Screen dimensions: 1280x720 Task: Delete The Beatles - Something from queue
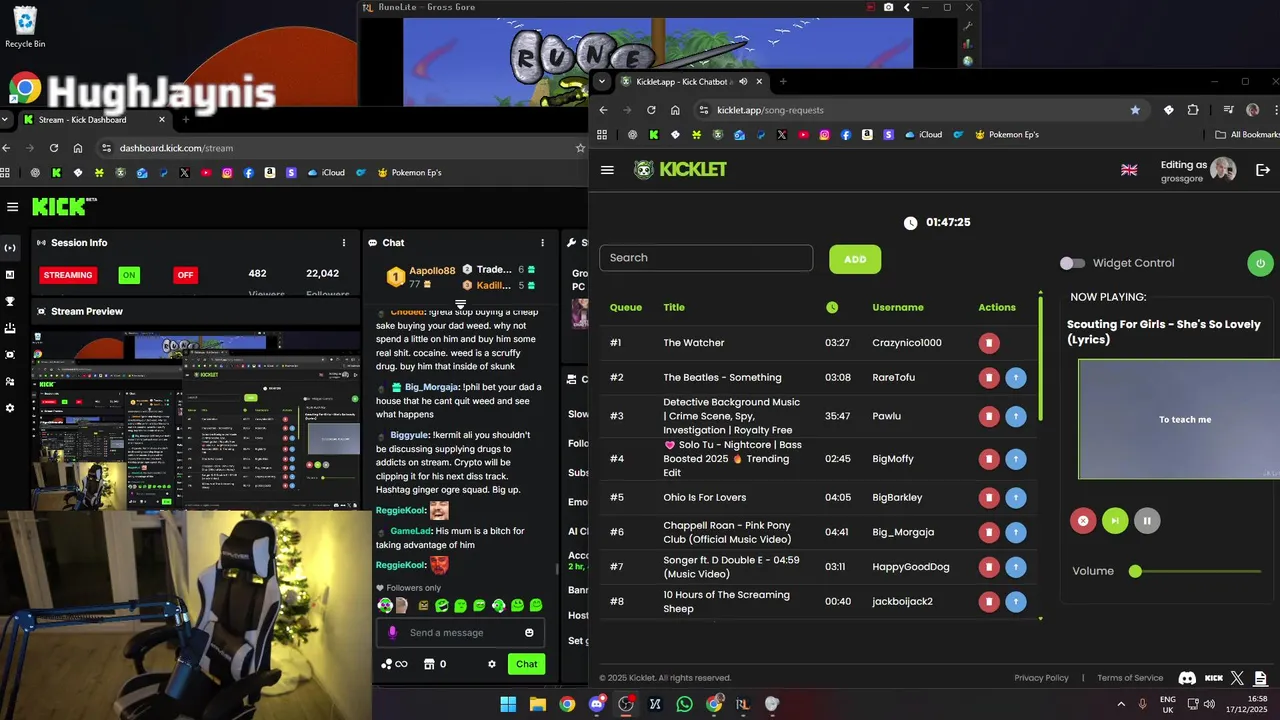click(x=989, y=378)
